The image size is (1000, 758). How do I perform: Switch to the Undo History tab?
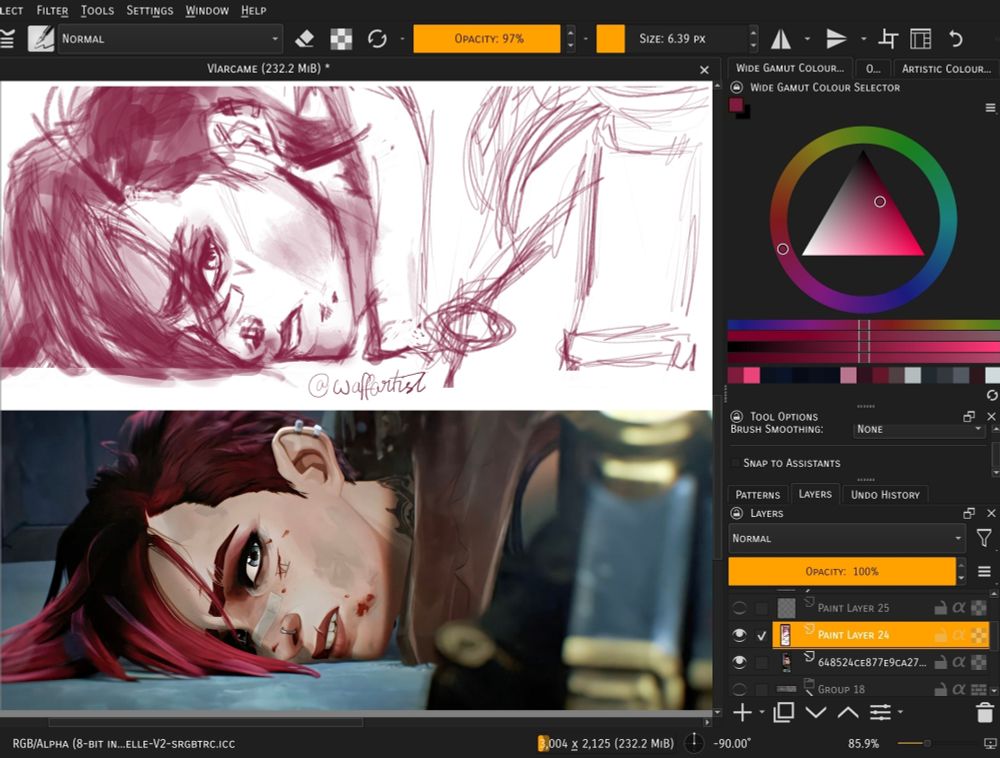(885, 495)
